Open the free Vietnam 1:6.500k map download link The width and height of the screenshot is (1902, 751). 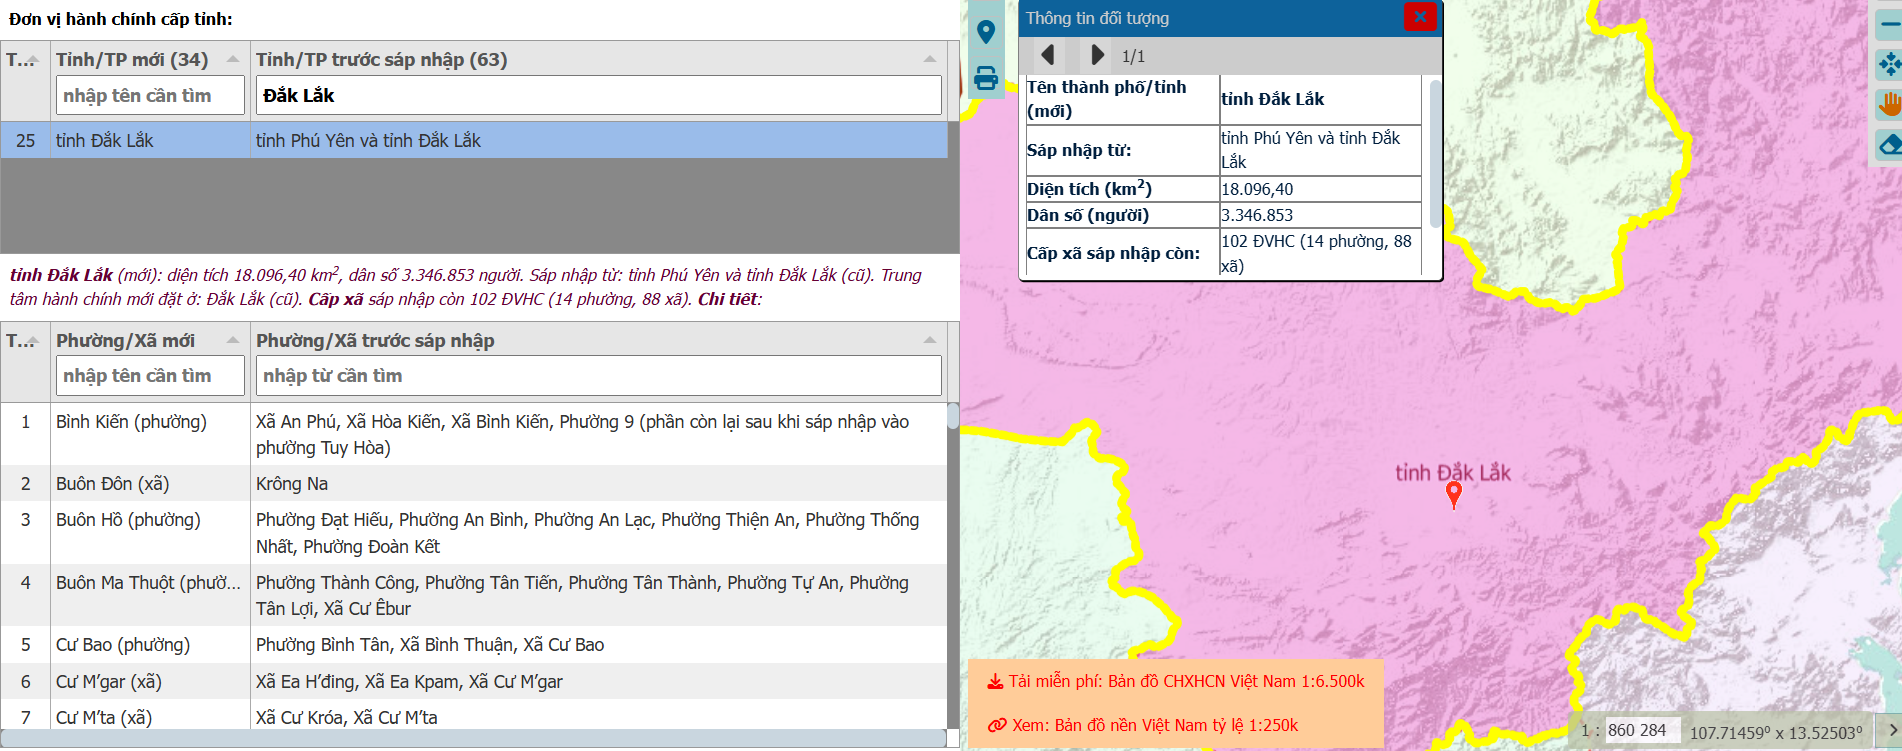[x=1176, y=681]
